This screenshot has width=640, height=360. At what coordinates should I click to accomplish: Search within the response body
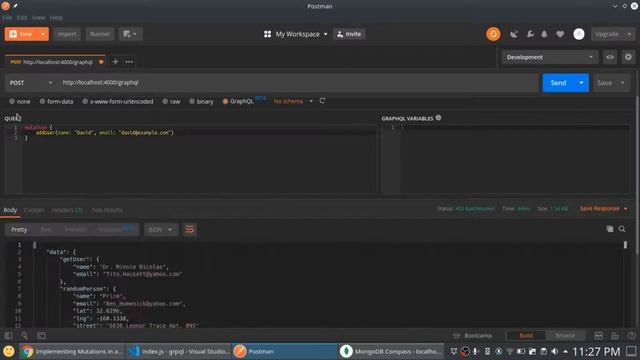(622, 229)
